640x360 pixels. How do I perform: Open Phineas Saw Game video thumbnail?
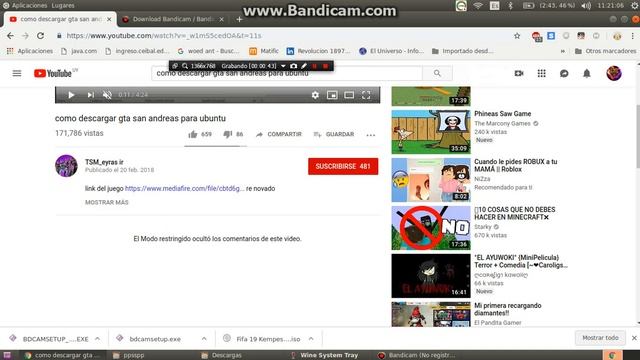tap(431, 132)
